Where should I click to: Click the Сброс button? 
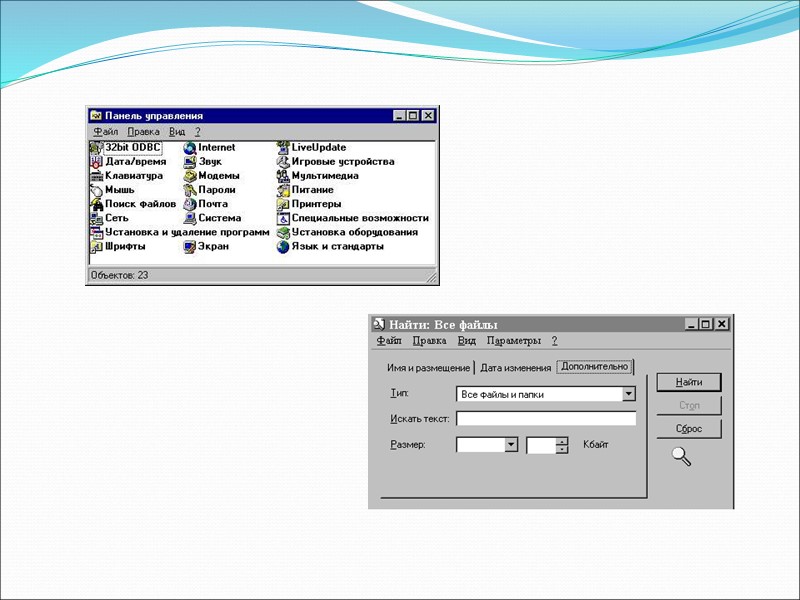[689, 429]
